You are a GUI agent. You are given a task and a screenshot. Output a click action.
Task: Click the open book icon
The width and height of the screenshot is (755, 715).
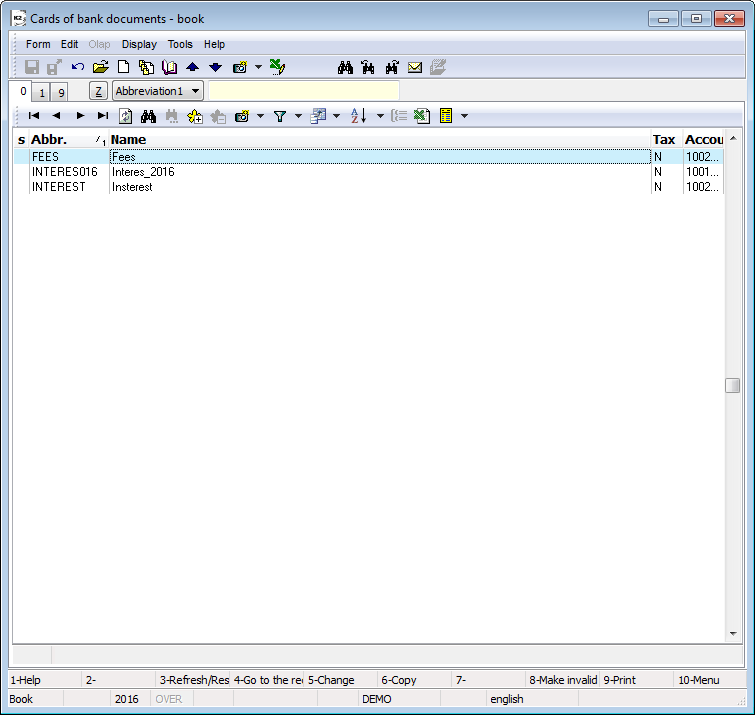point(169,67)
